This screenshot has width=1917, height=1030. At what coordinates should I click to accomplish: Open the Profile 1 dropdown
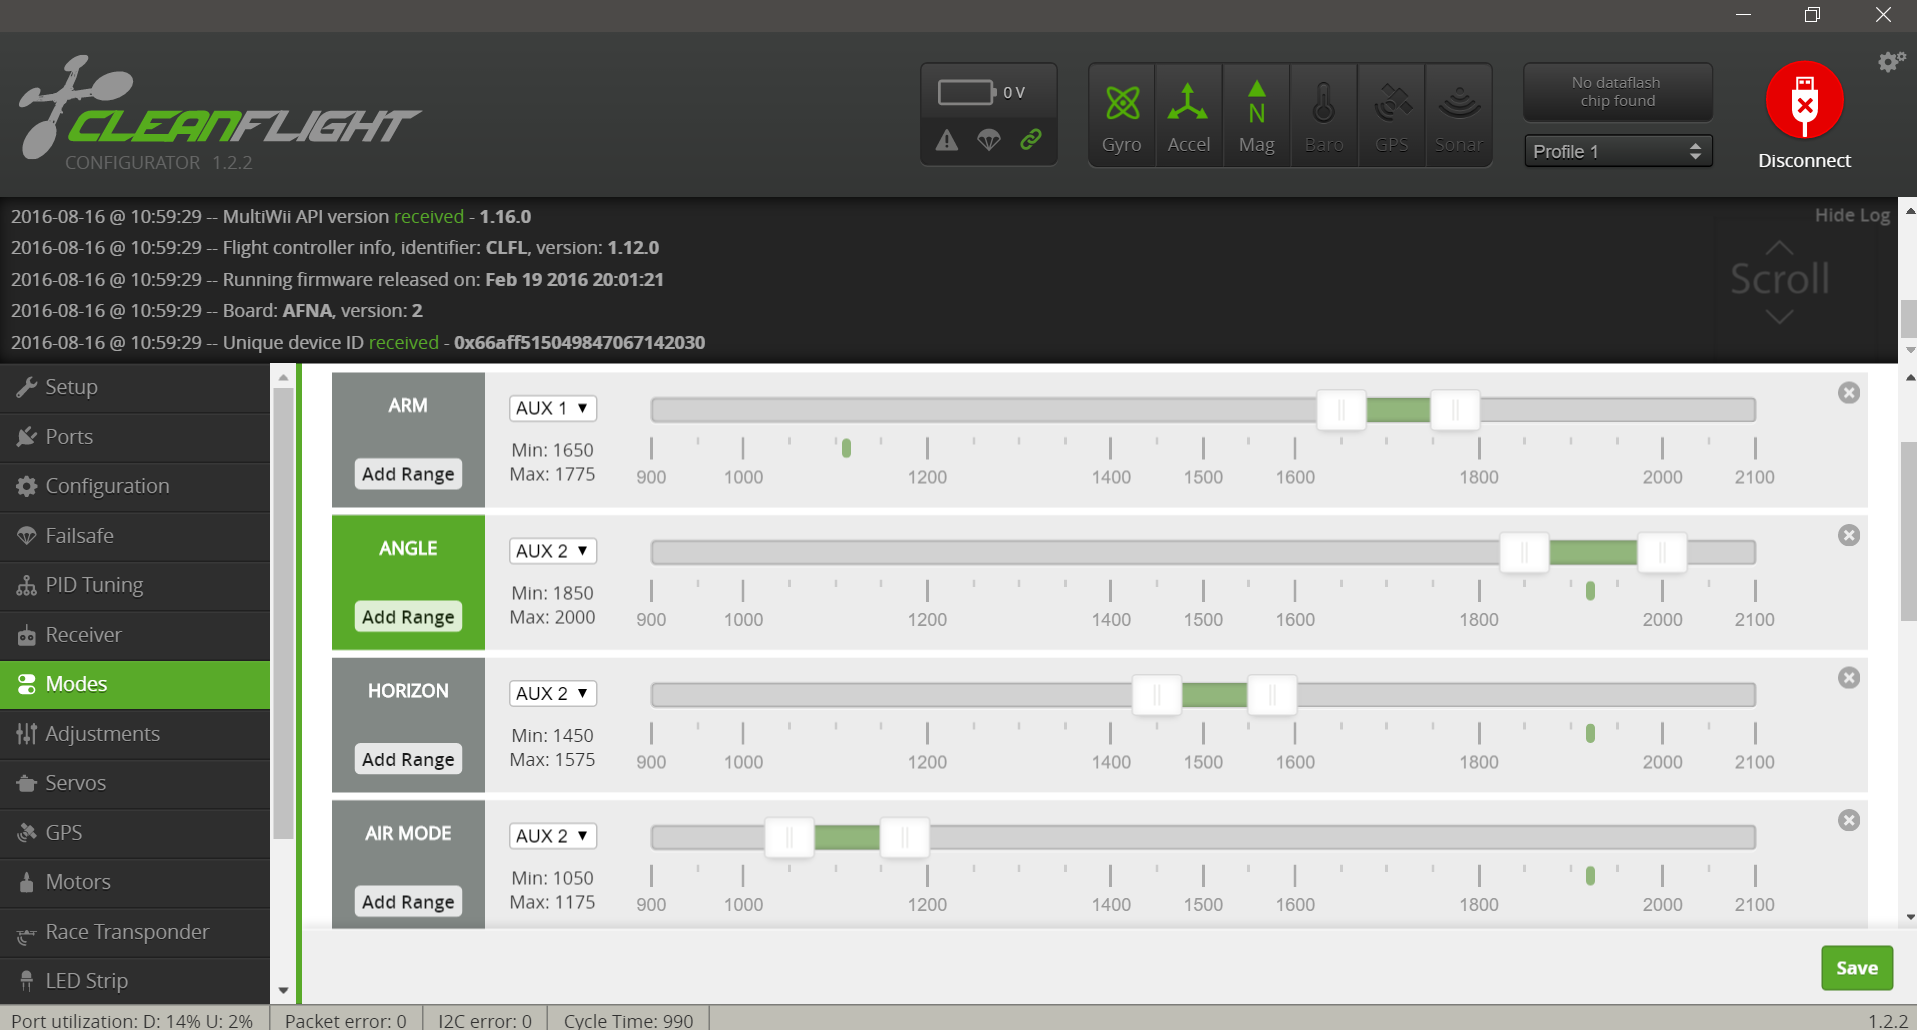click(1618, 151)
